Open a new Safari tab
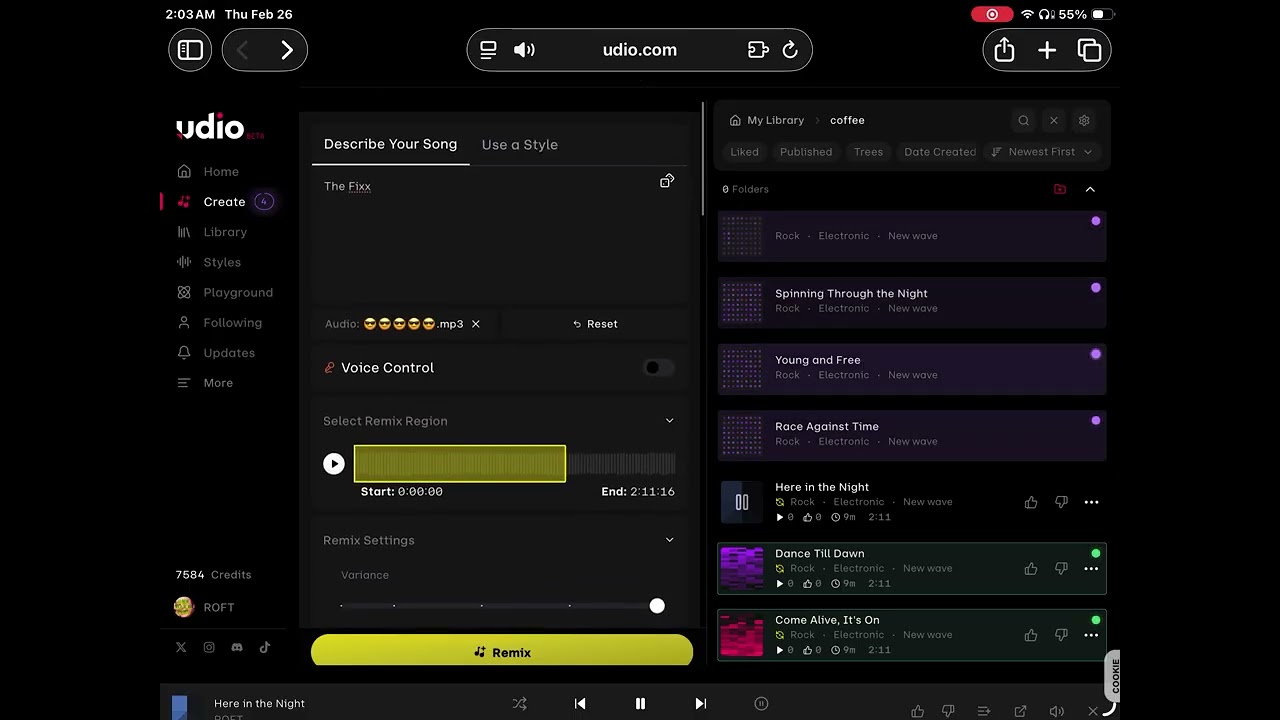Viewport: 1280px width, 720px height. 1047,50
